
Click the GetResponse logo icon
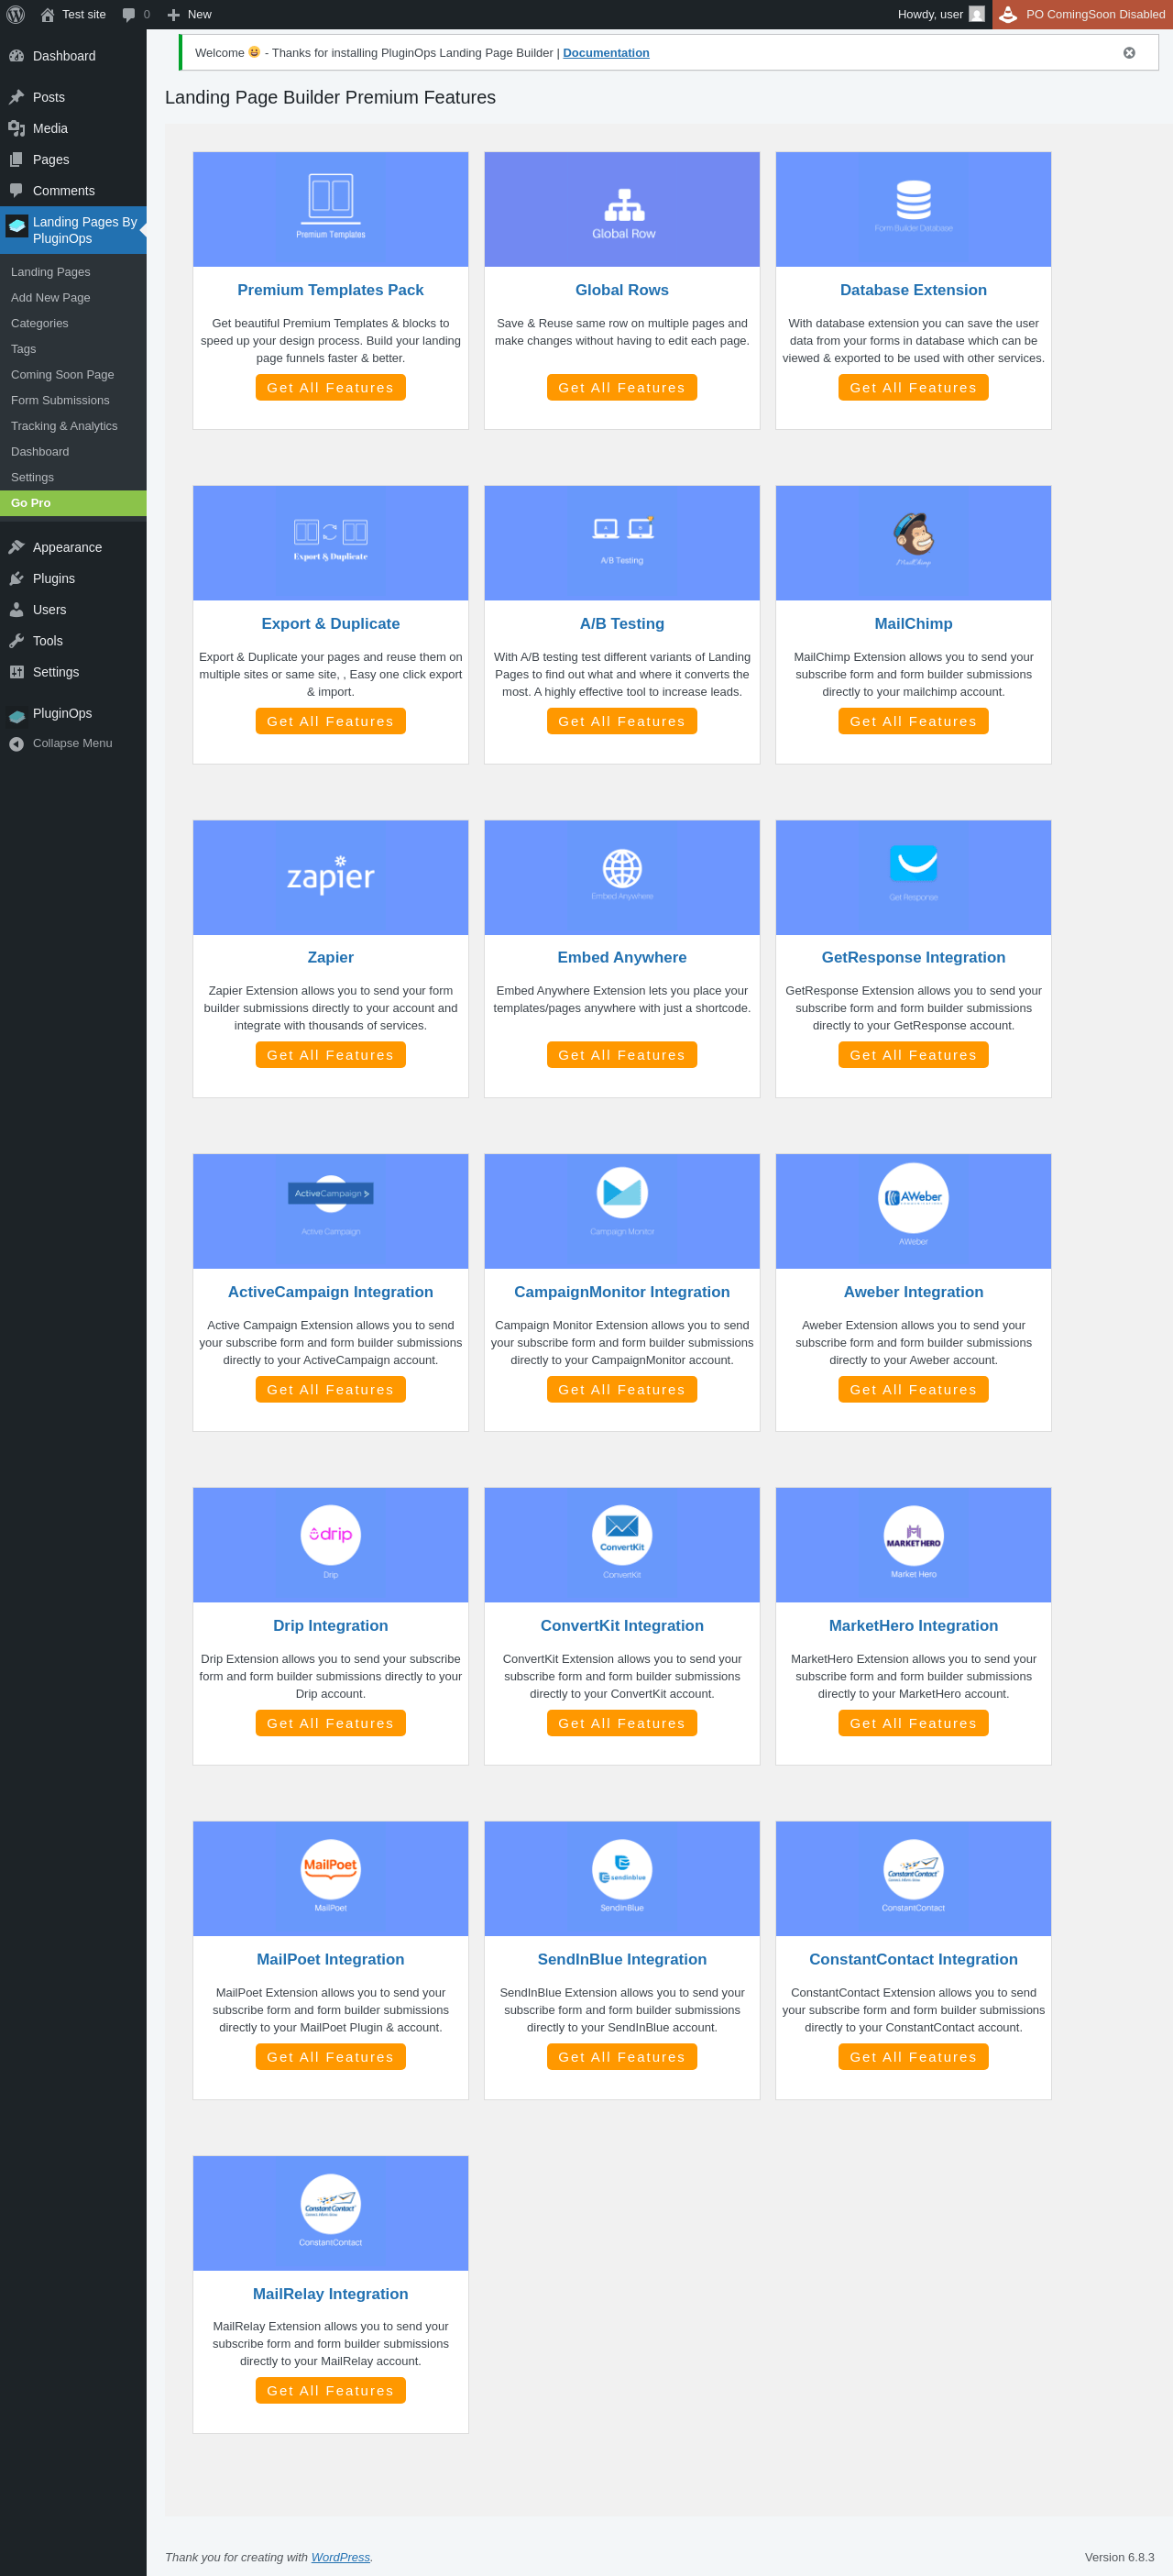click(914, 863)
